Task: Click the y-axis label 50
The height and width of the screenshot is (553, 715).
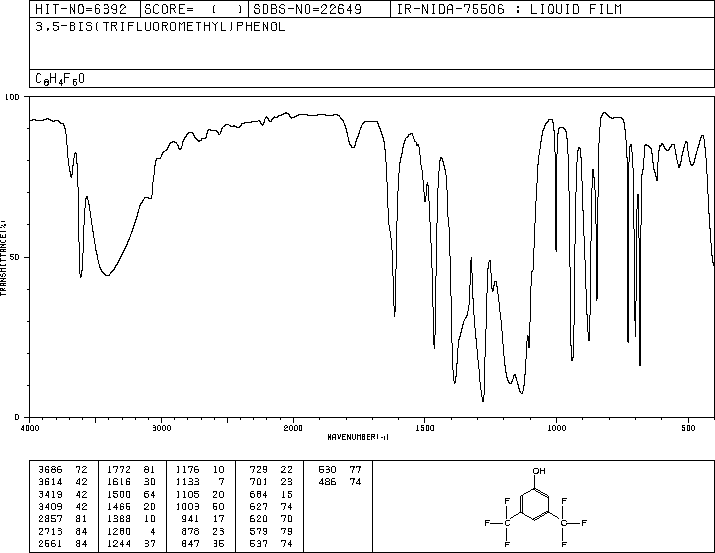Action: coord(15,257)
